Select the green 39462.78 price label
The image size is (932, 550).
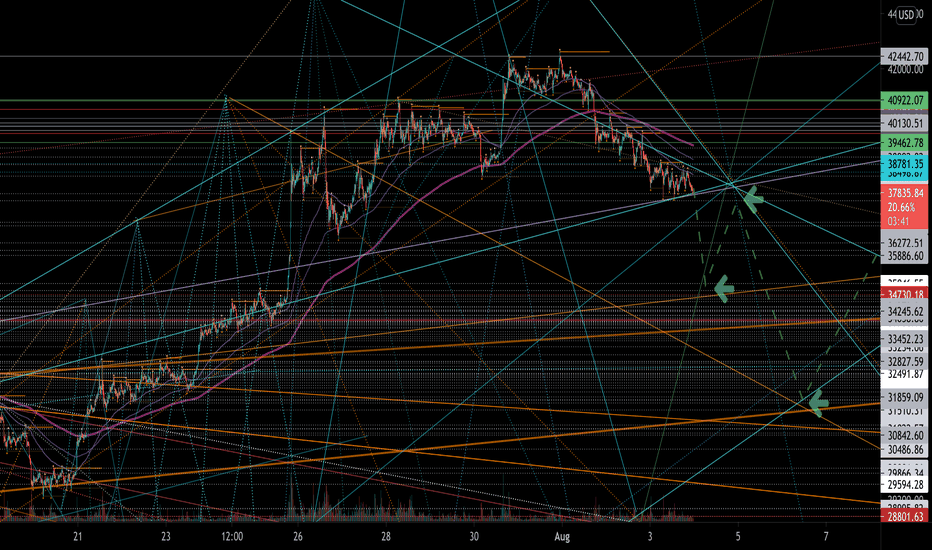904,143
